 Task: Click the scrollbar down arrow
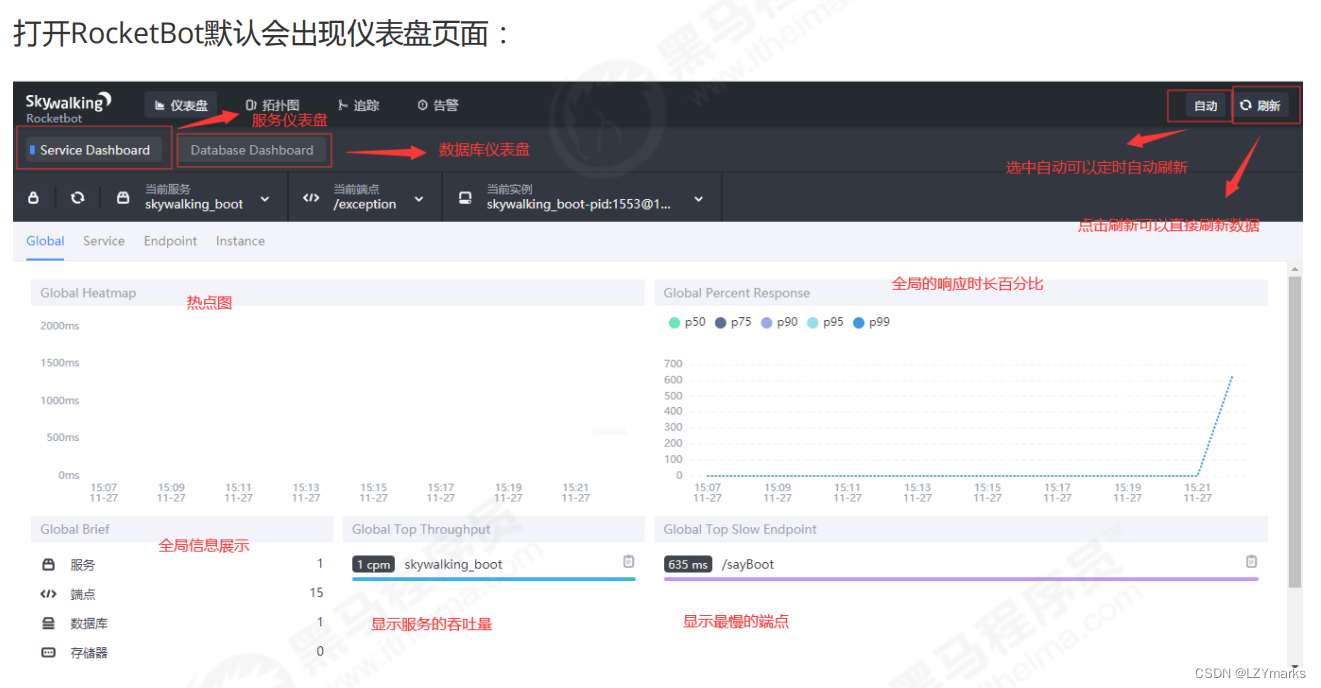coord(1295,667)
